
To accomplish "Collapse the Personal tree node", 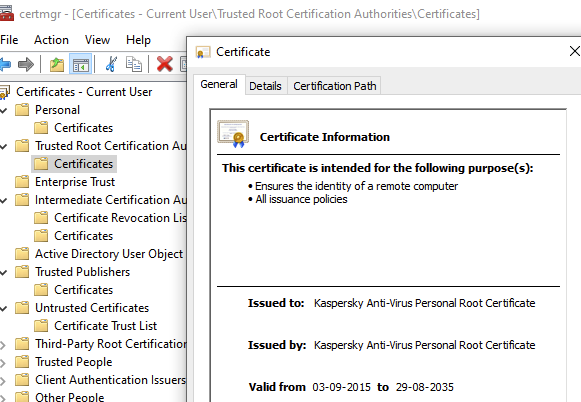I will pos(4,110).
